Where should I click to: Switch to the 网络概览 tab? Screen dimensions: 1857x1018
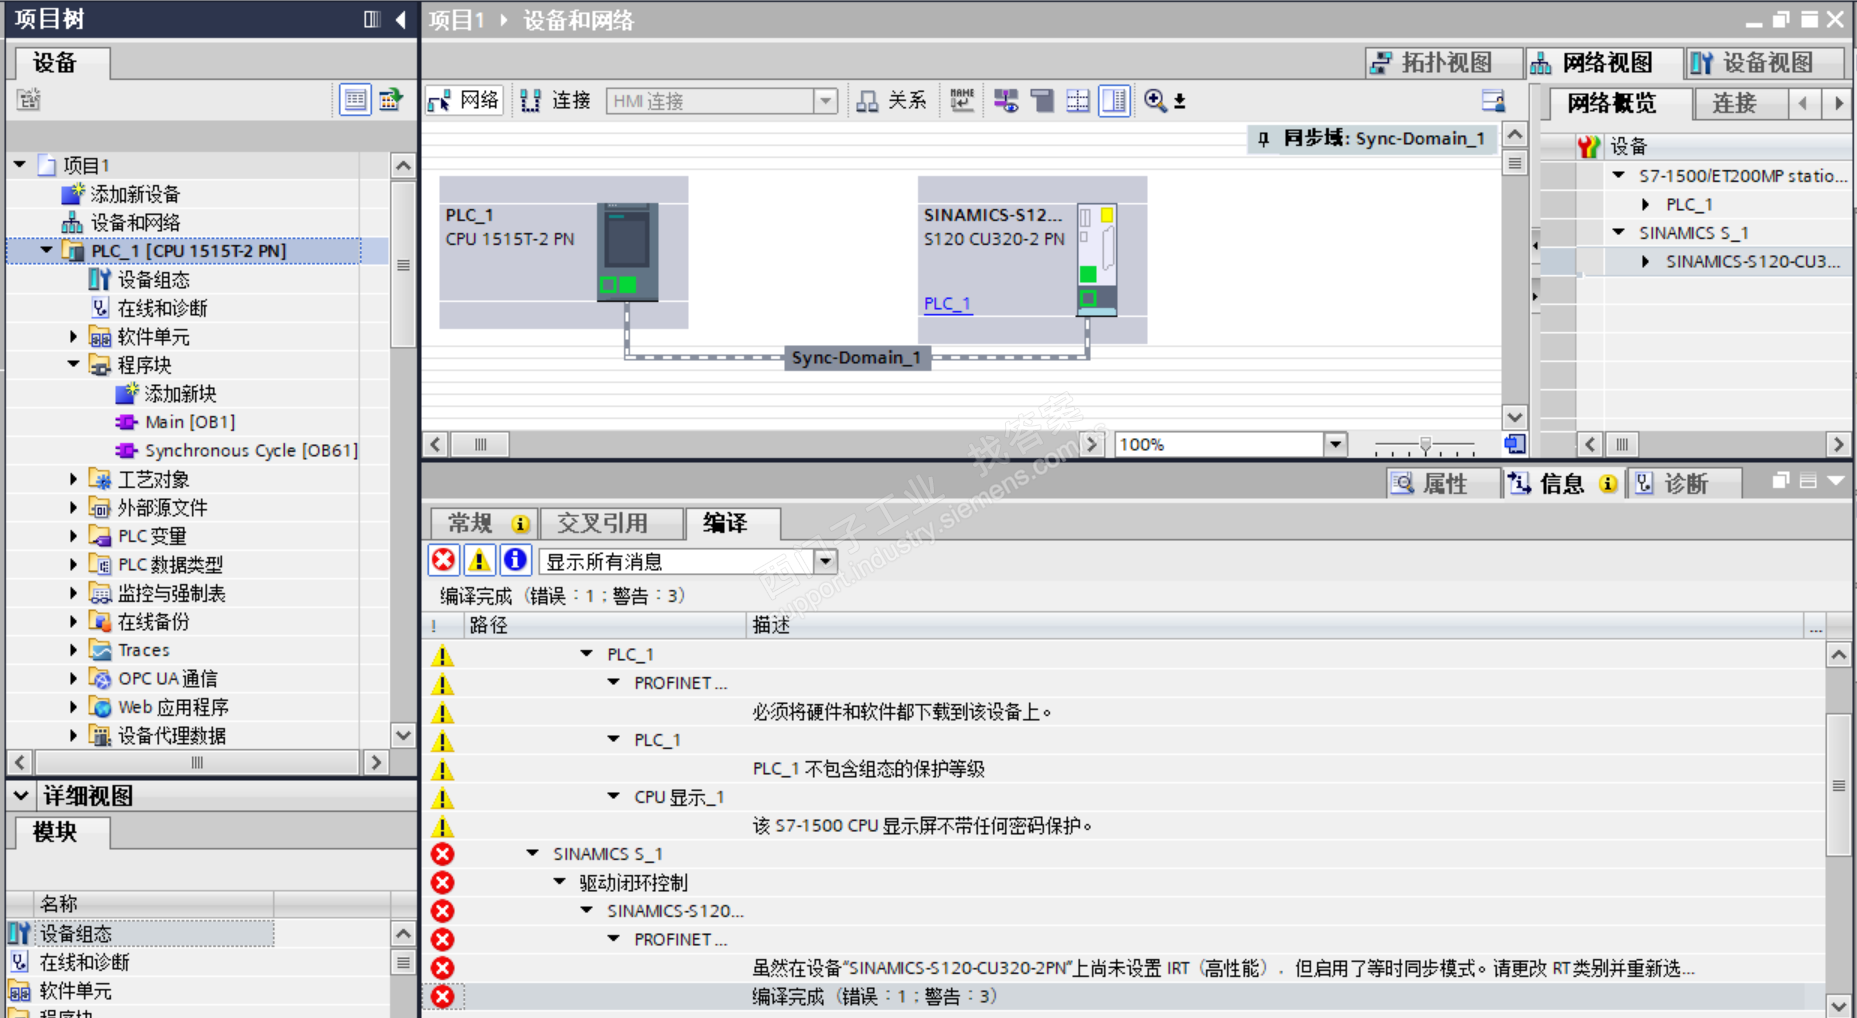coord(1611,103)
